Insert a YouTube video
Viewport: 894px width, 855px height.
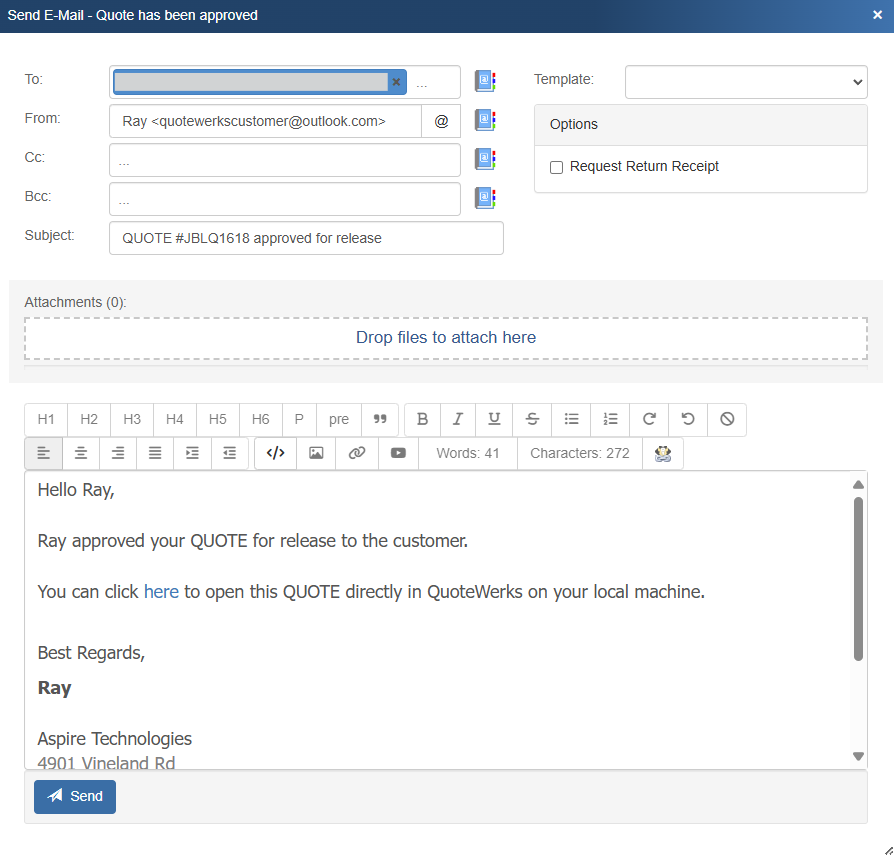point(398,453)
